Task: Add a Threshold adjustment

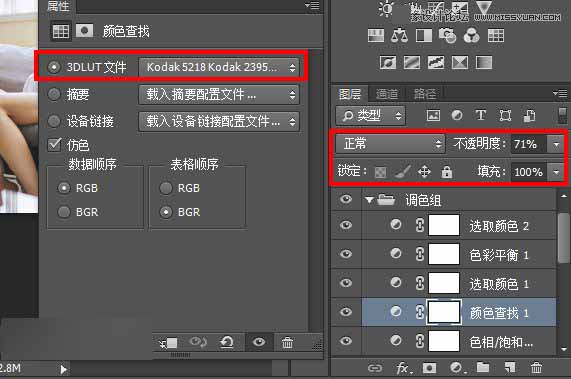Action: [x=436, y=63]
